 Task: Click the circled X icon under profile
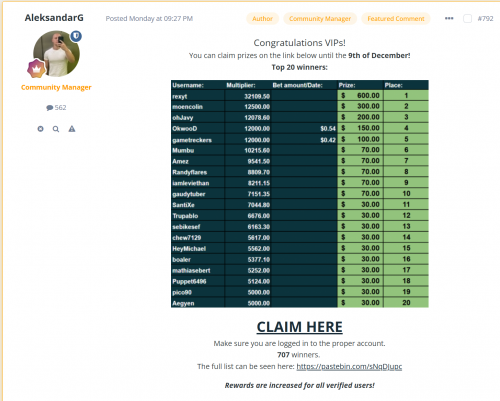(x=40, y=129)
